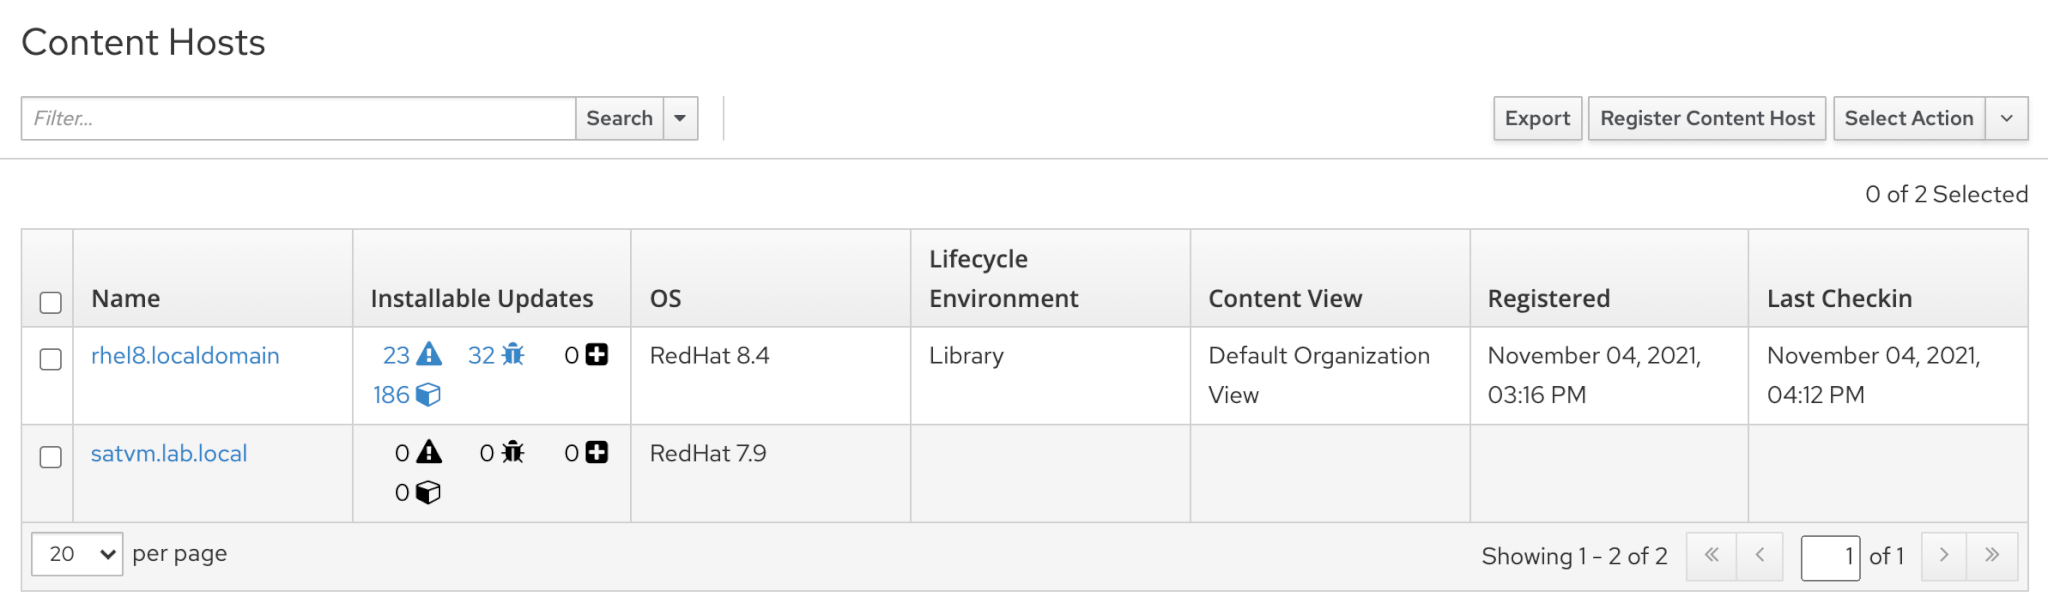Open the 20 per page selector

click(77, 554)
